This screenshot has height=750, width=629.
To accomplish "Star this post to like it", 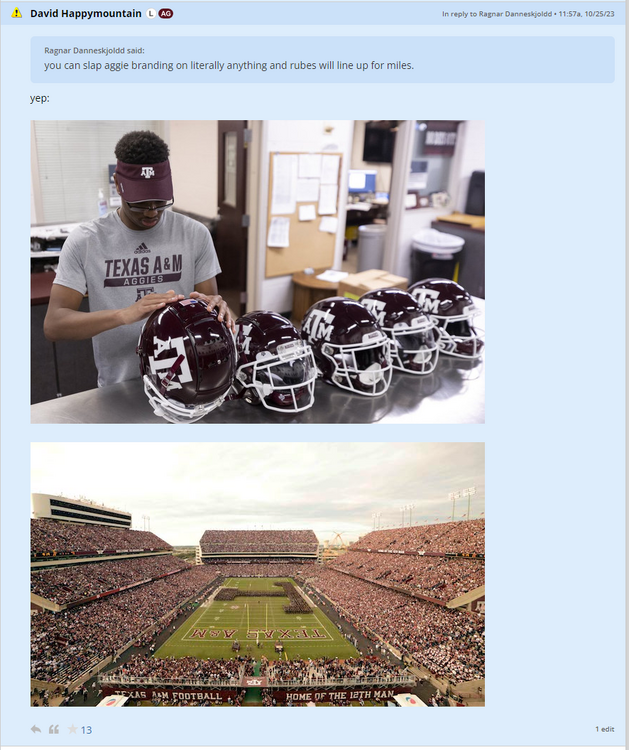I will point(72,730).
